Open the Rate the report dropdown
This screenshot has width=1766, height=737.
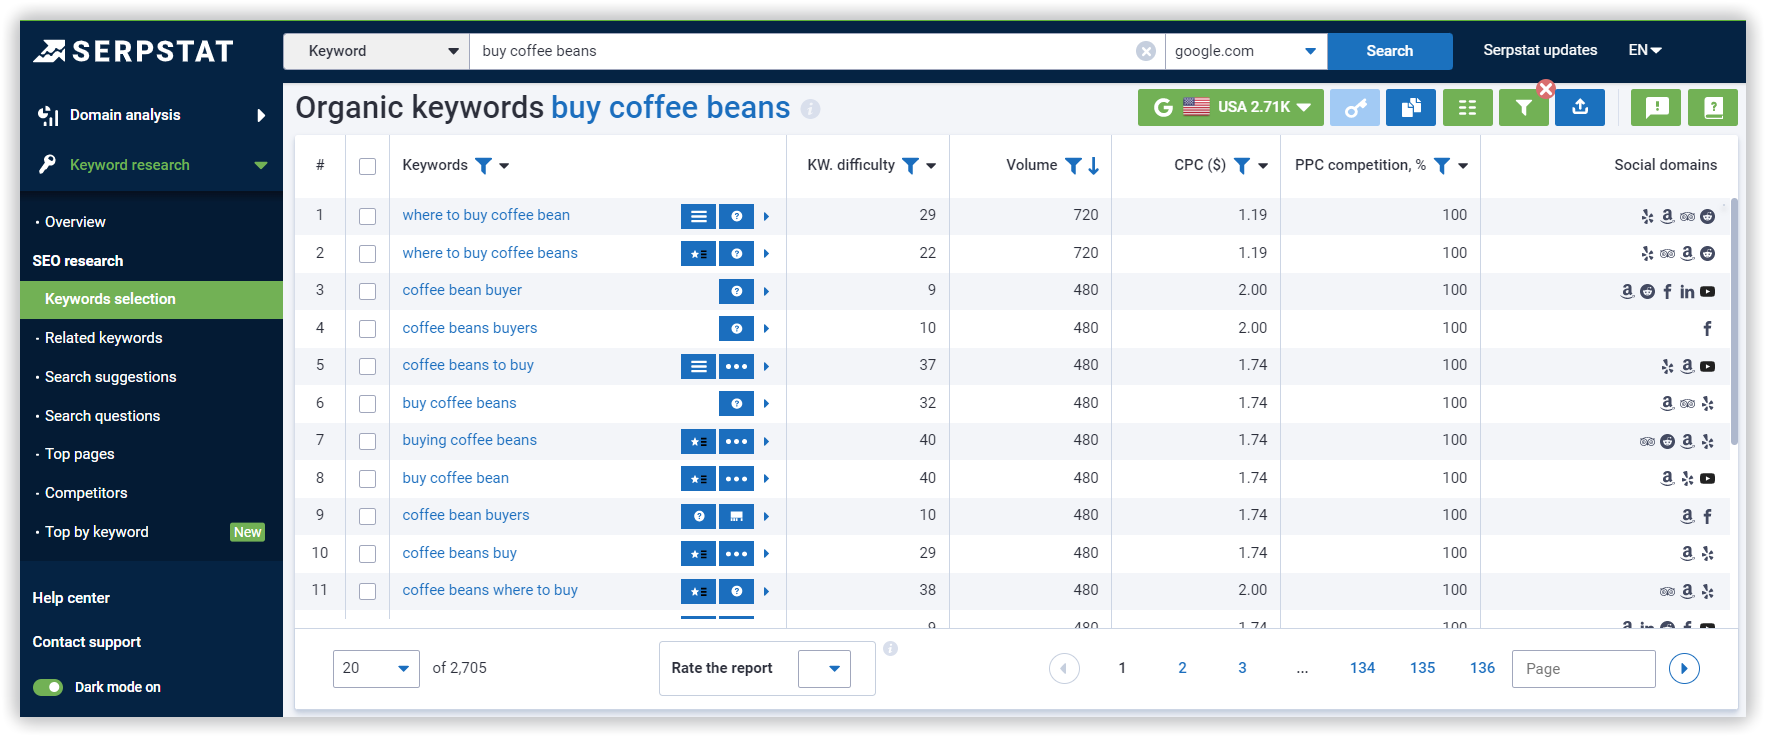pos(824,668)
